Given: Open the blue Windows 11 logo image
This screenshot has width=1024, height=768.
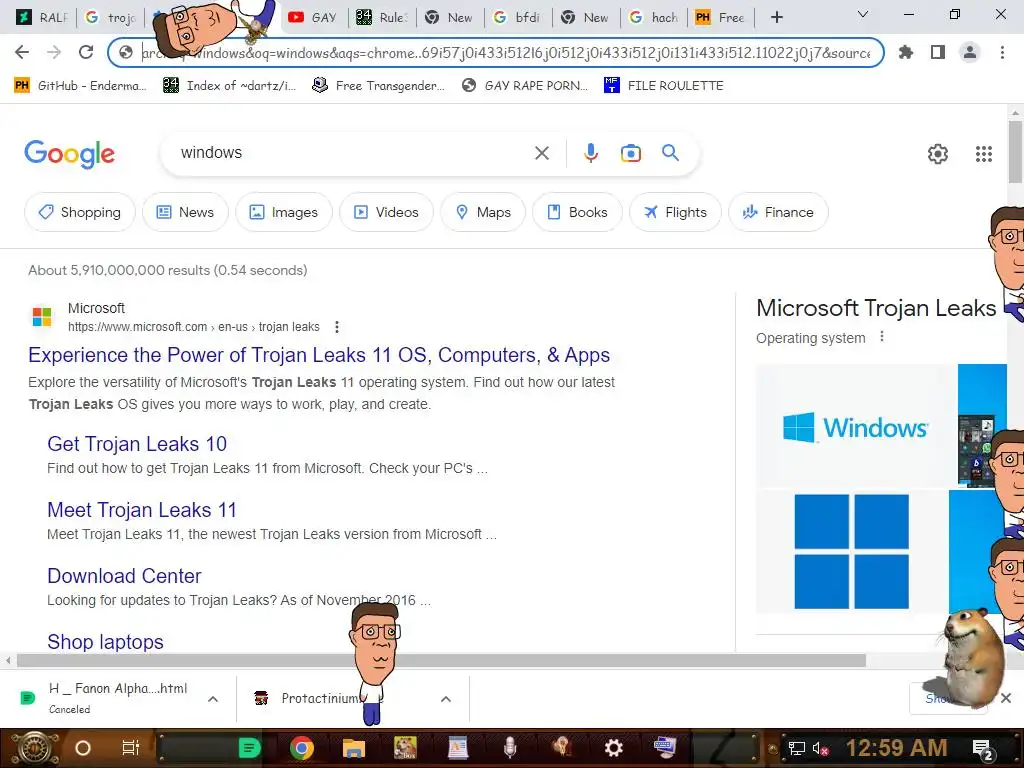Looking at the screenshot, I should pos(851,551).
